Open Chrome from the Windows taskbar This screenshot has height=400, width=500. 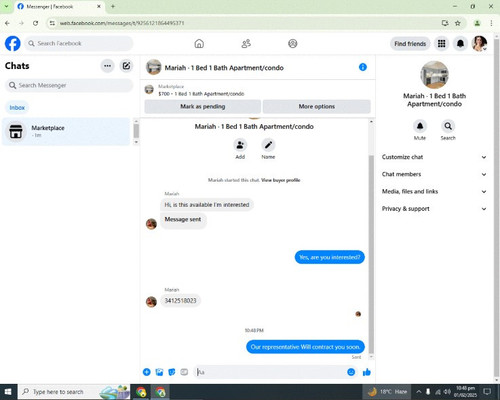click(141, 392)
